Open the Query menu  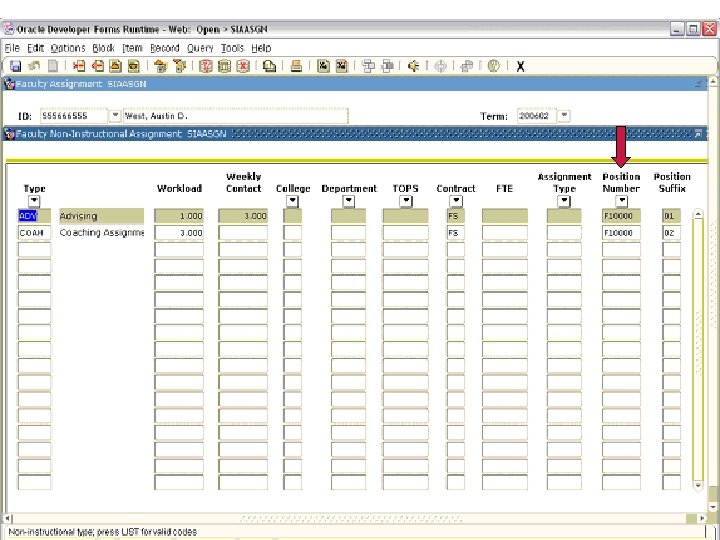200,48
